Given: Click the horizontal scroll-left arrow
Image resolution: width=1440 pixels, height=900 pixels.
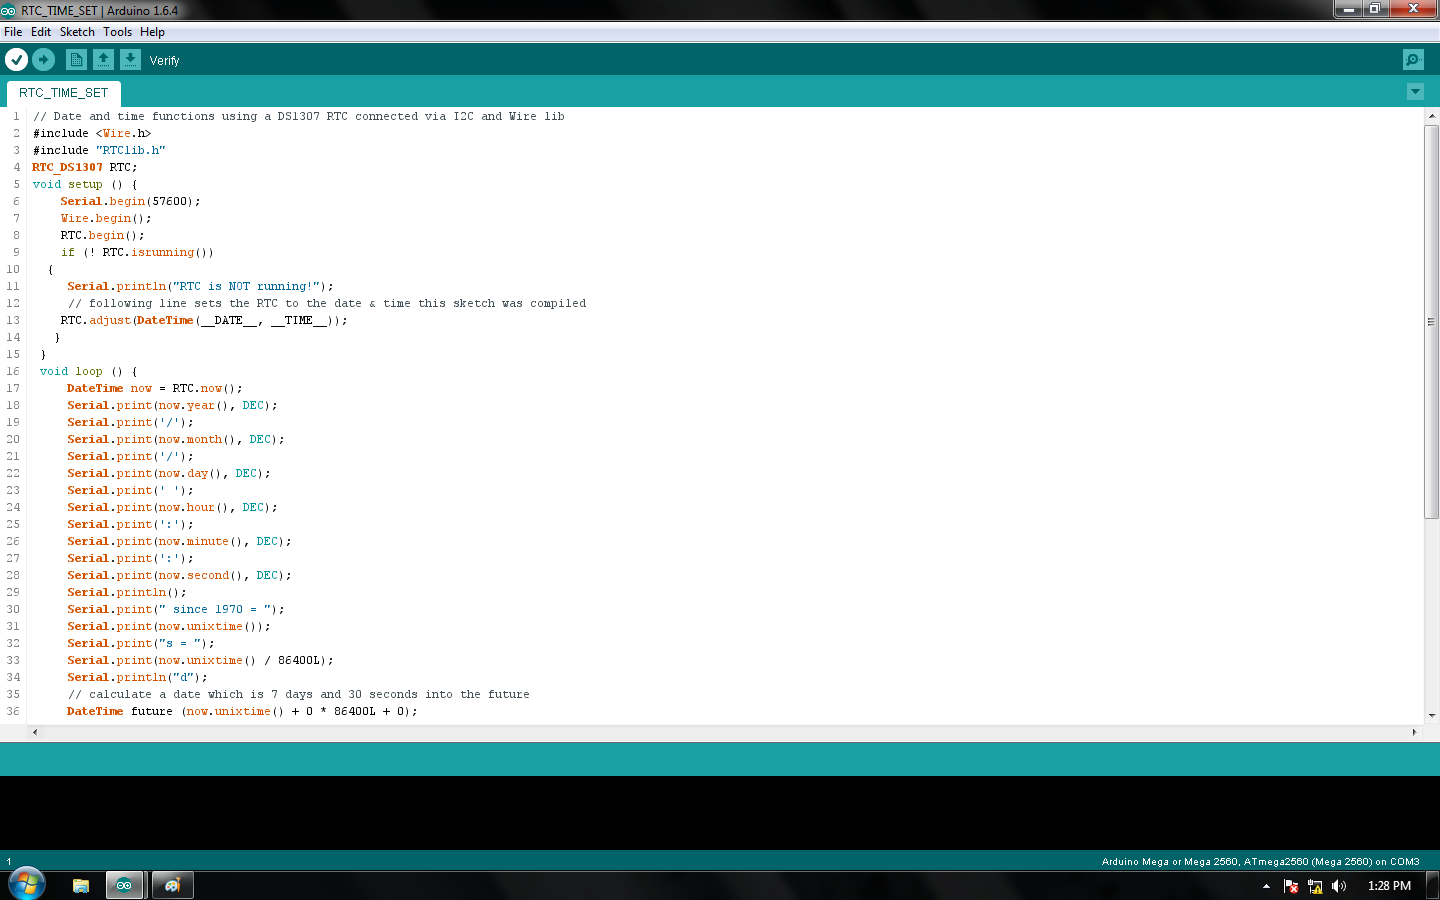Looking at the screenshot, I should click(x=35, y=732).
